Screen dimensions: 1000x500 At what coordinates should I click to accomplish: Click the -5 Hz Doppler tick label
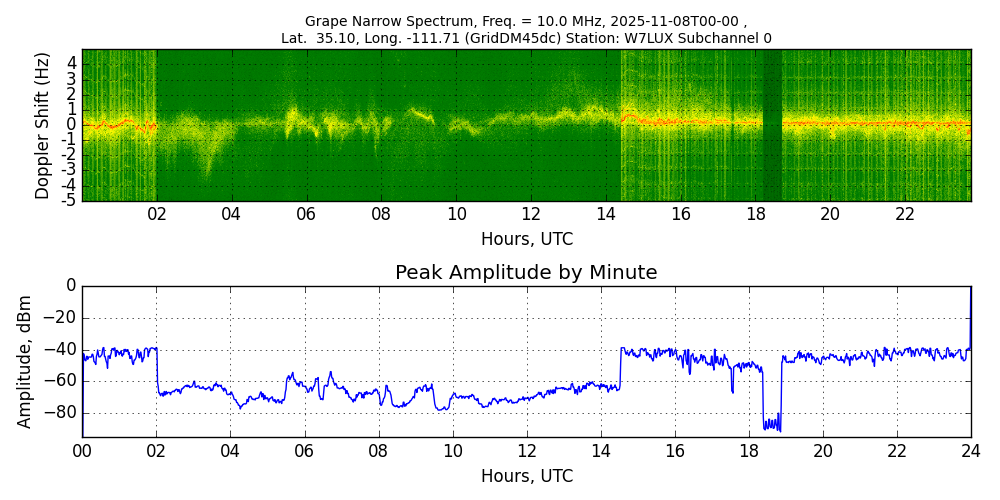[x=70, y=200]
